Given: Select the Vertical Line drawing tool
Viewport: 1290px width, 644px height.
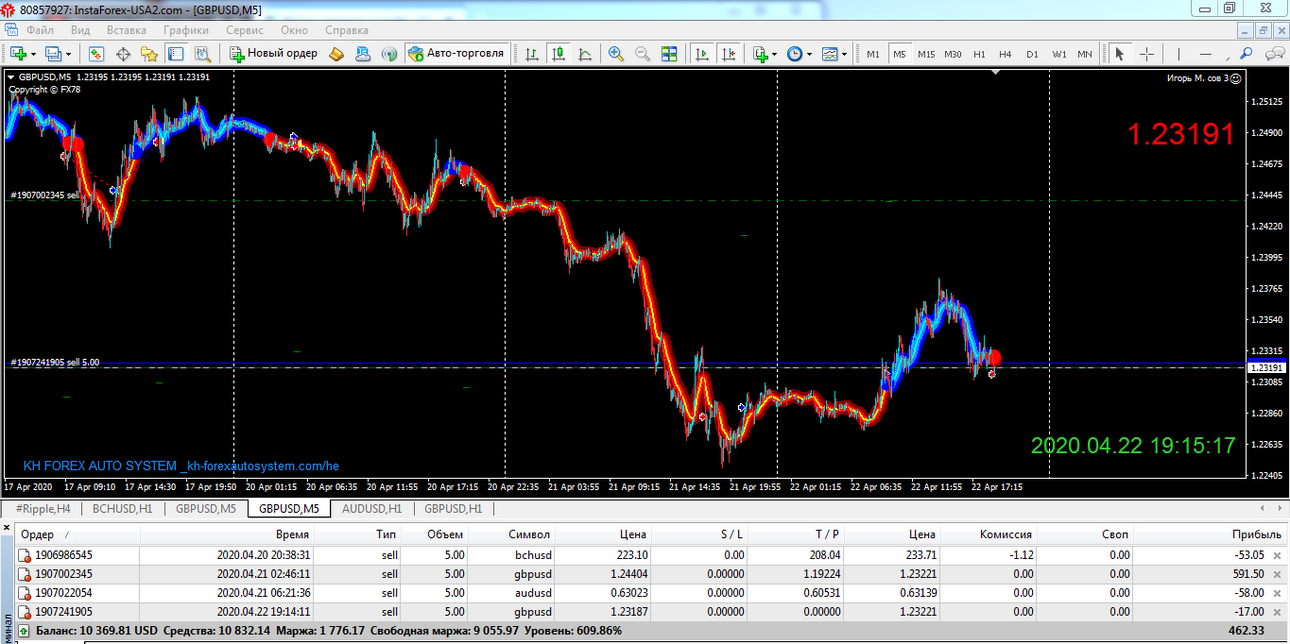Looking at the screenshot, I should point(1181,54).
